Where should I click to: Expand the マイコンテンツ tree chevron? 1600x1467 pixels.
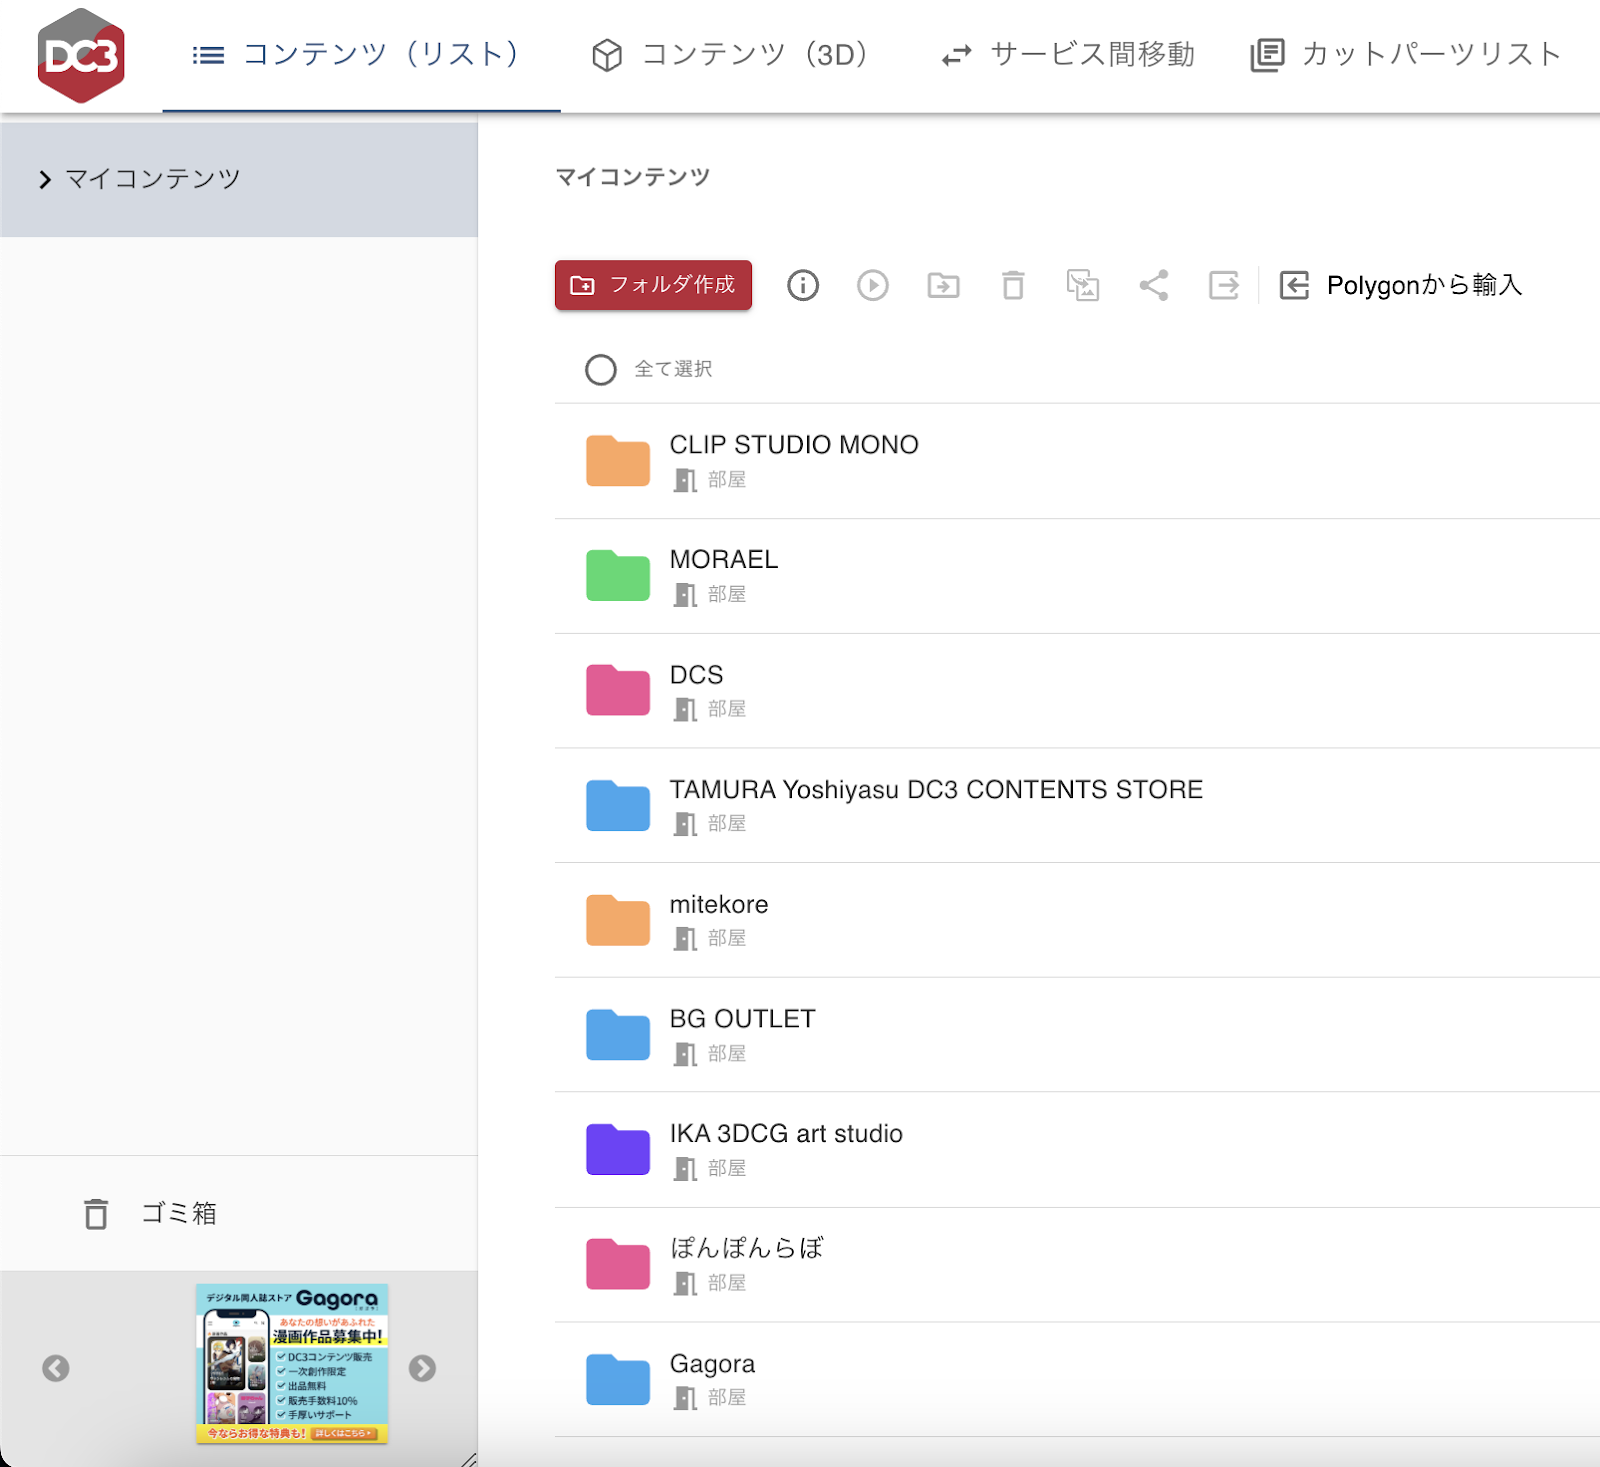44,180
